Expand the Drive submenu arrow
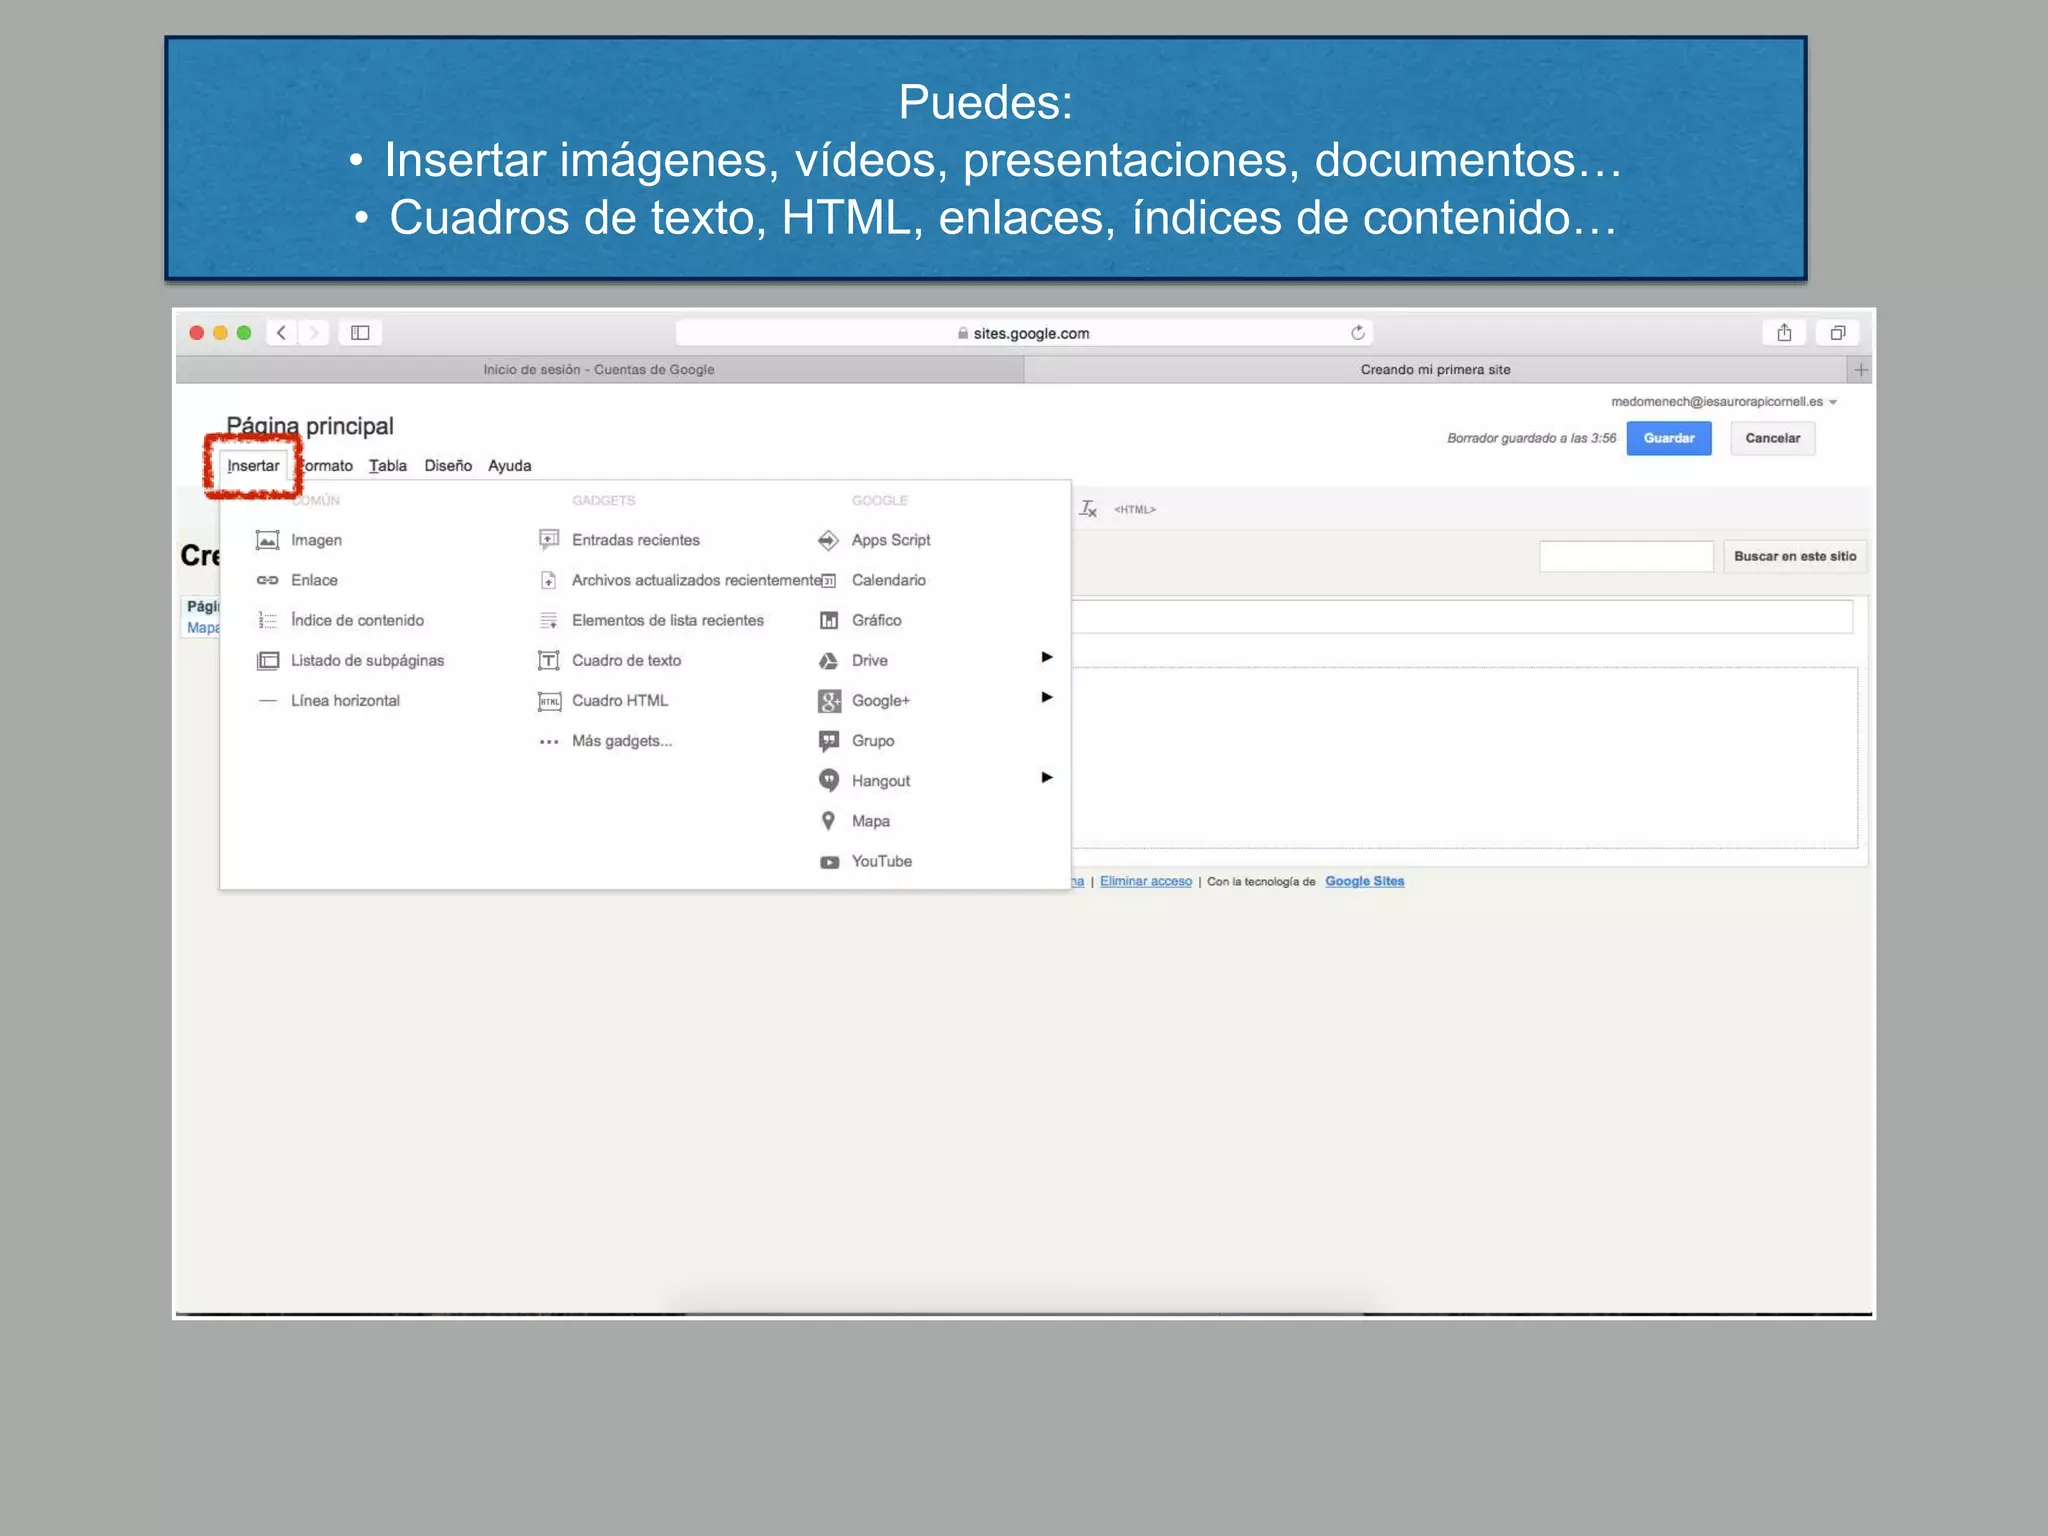The width and height of the screenshot is (2048, 1536). coord(1047,657)
